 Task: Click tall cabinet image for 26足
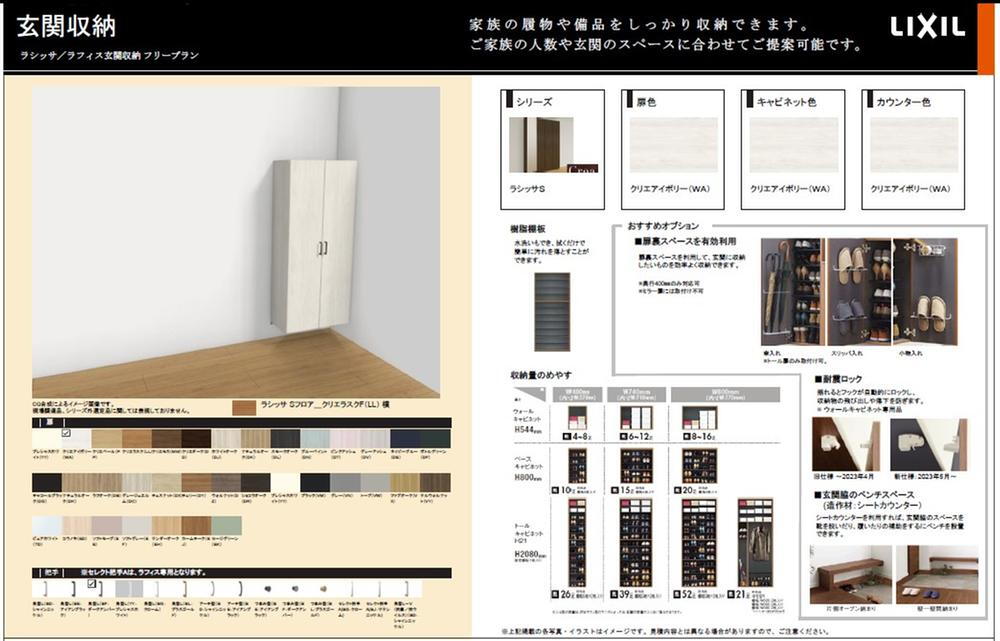[577, 543]
